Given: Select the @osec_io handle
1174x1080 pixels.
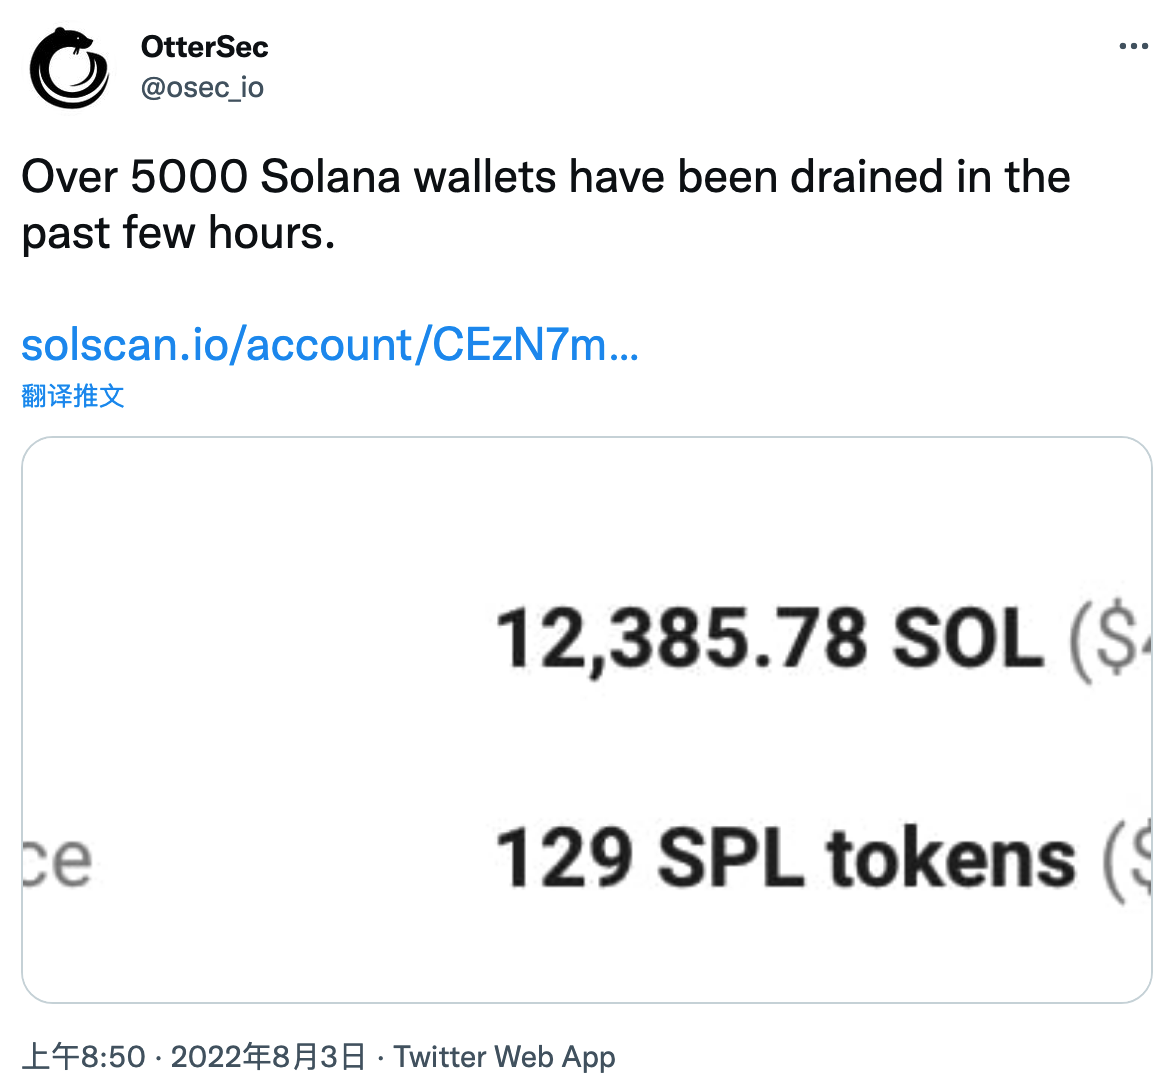Looking at the screenshot, I should [204, 87].
